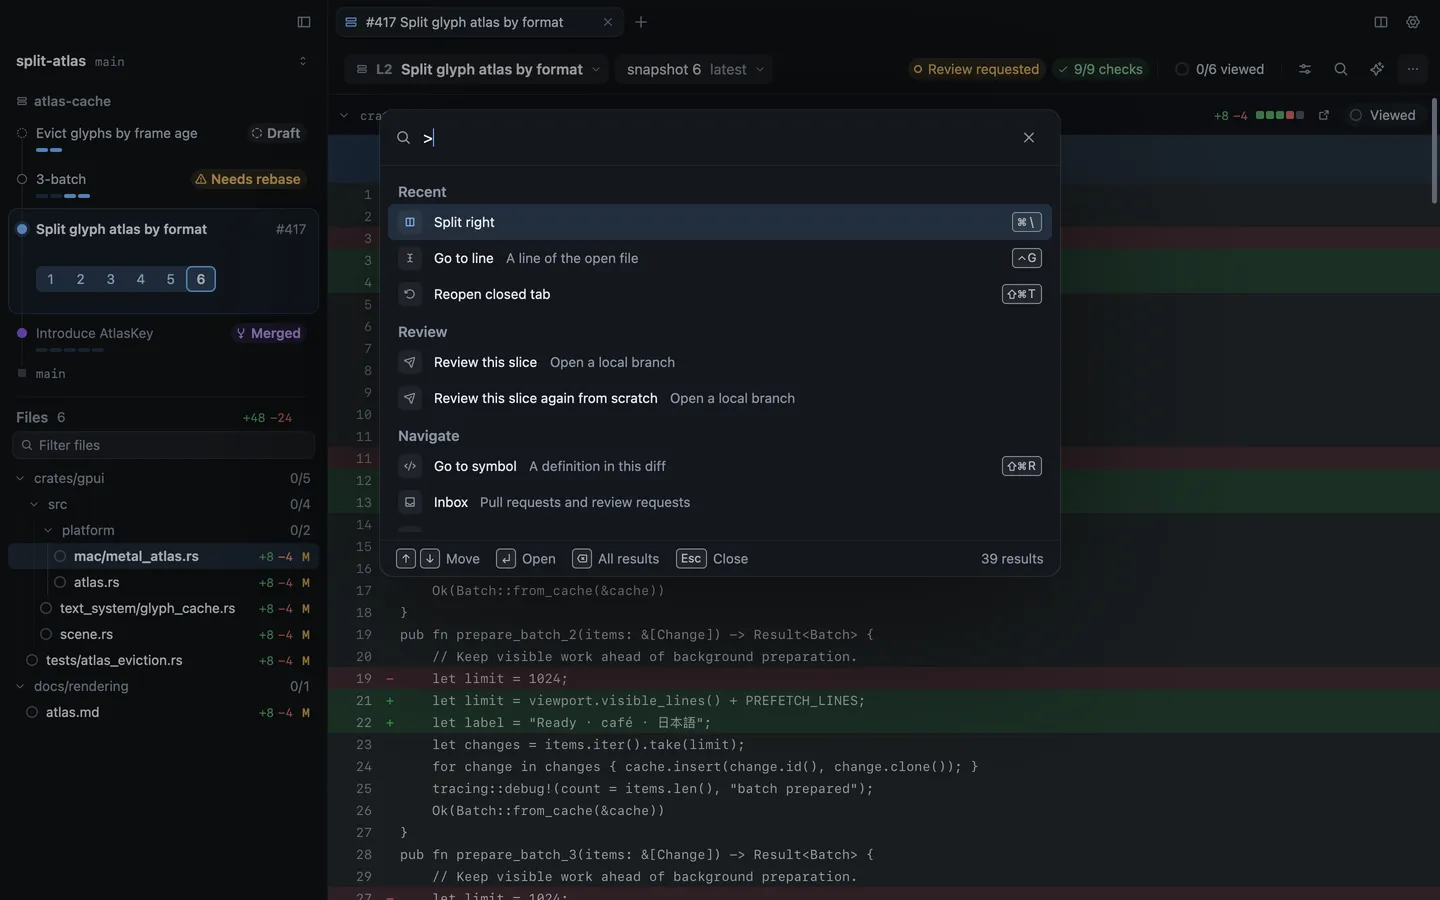Screen dimensions: 1440x900
Task: Open file in external window icon
Action: point(1324,115)
